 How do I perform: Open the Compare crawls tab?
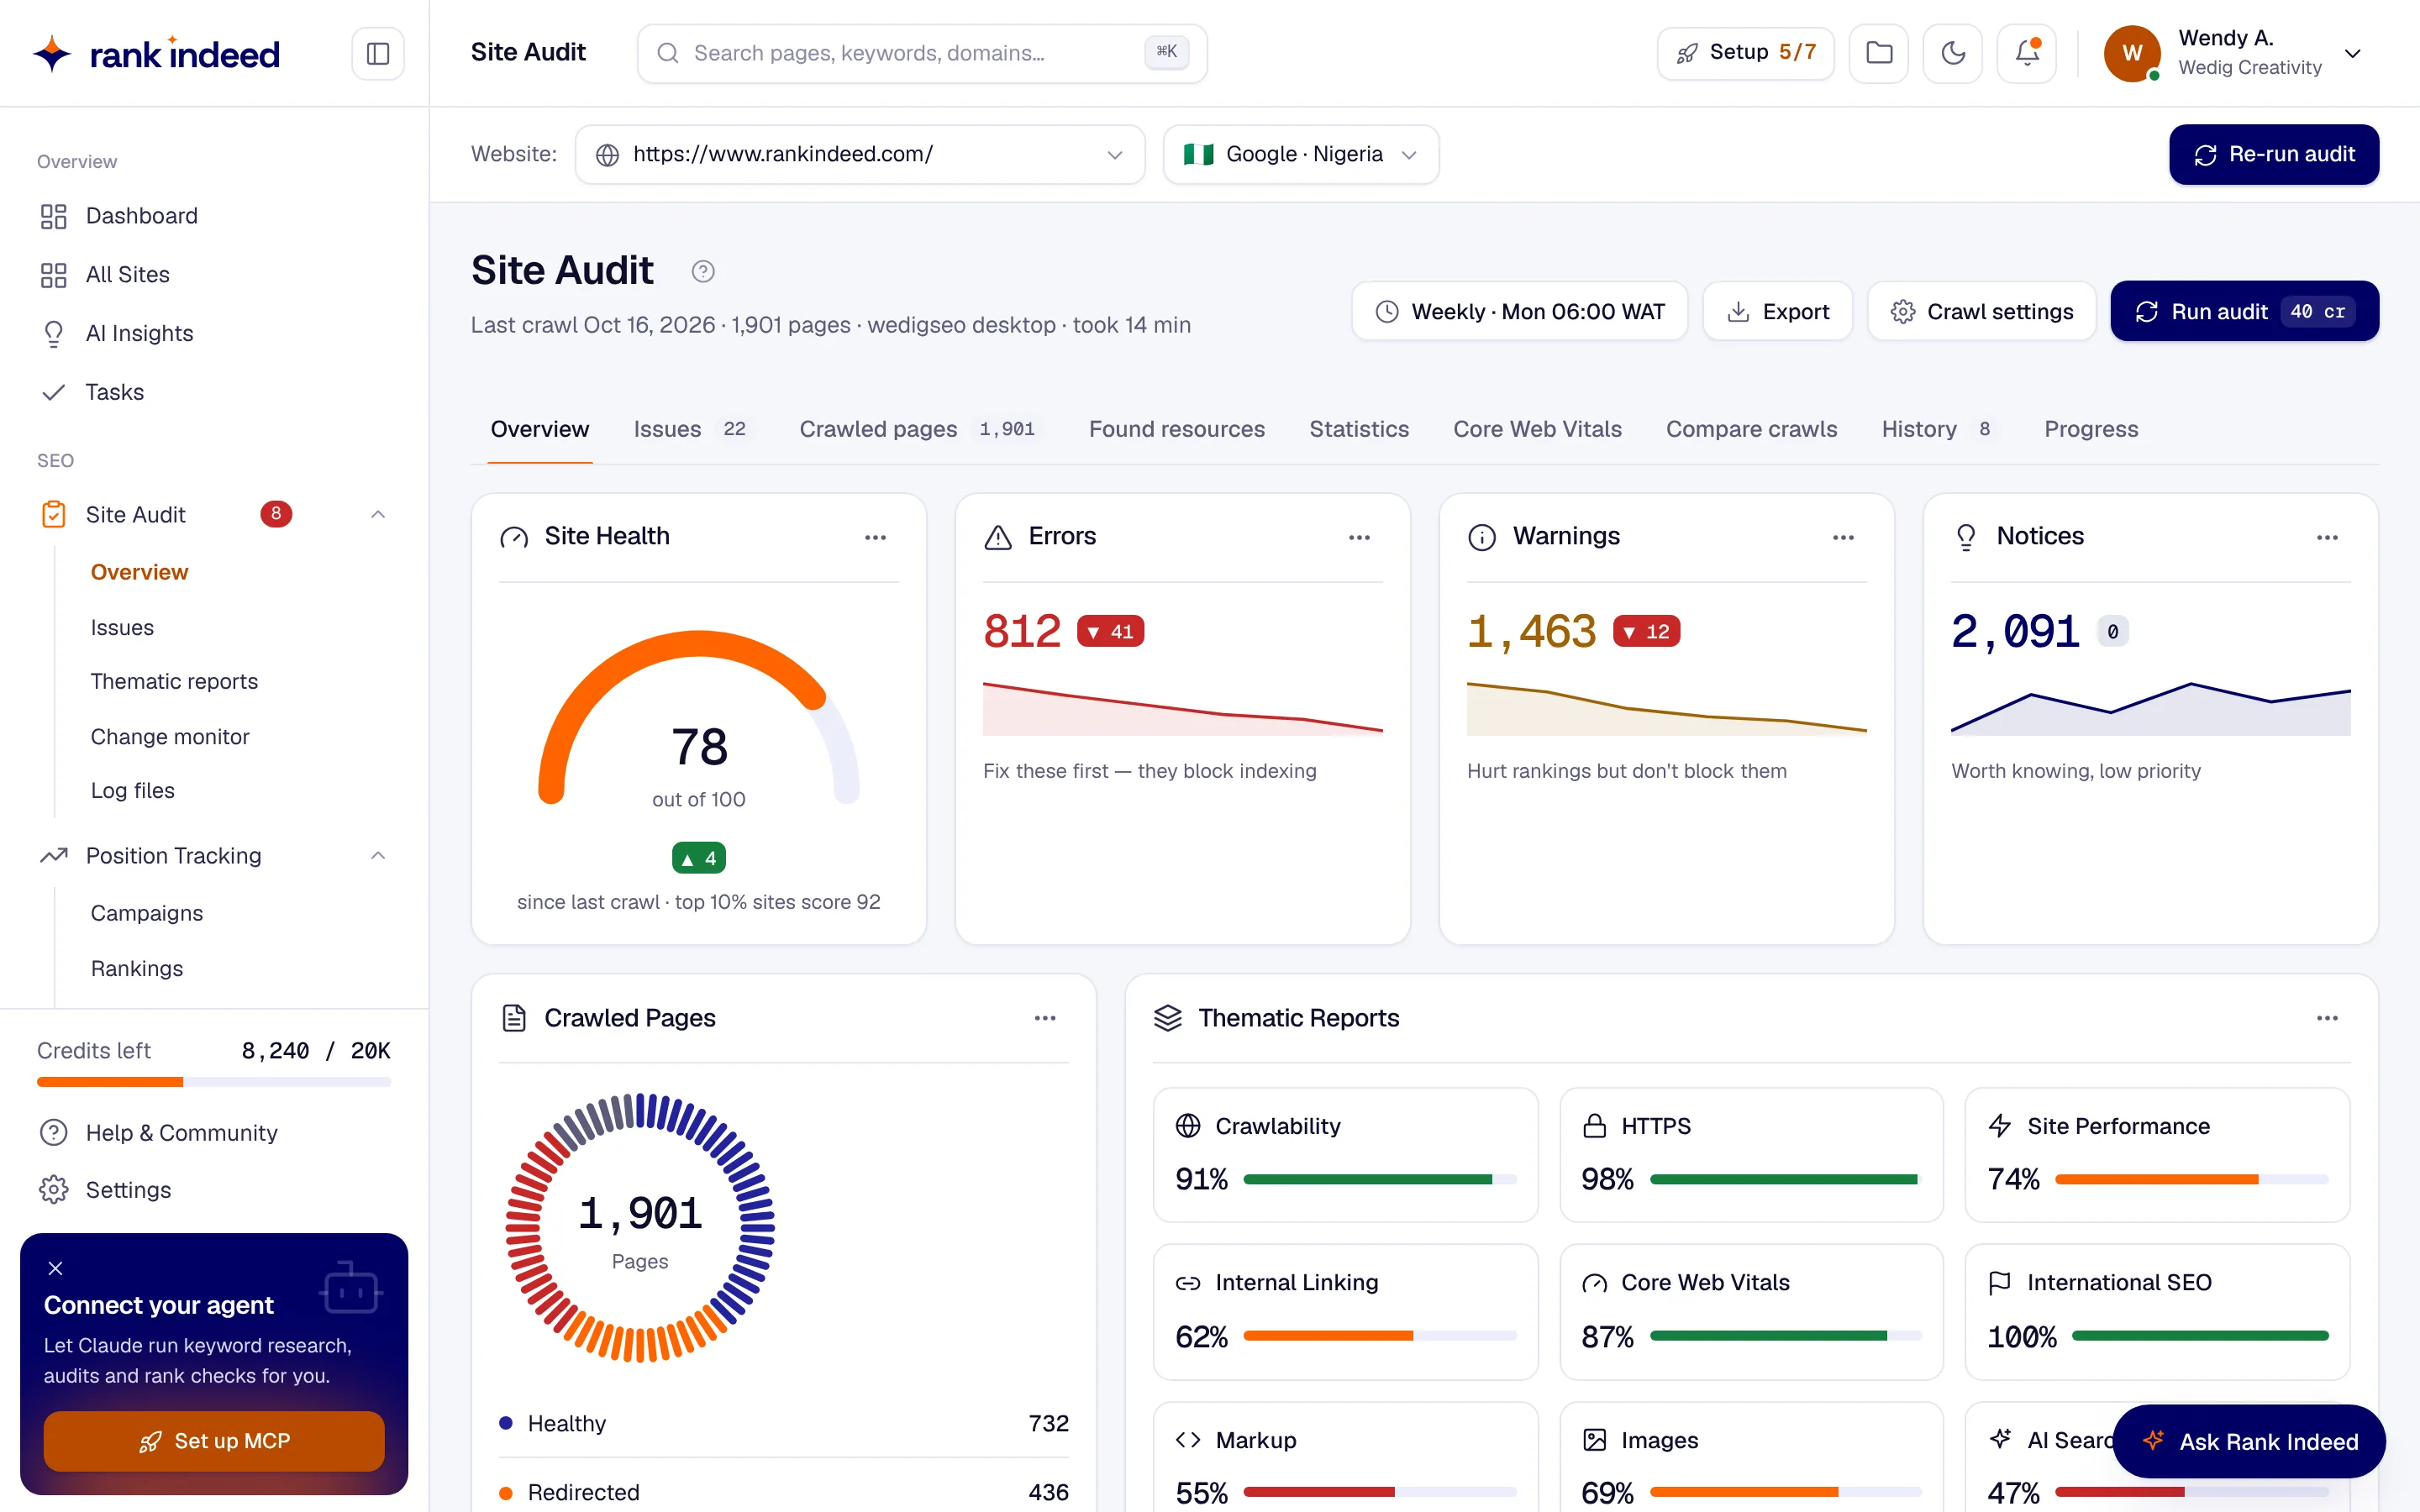(x=1751, y=429)
